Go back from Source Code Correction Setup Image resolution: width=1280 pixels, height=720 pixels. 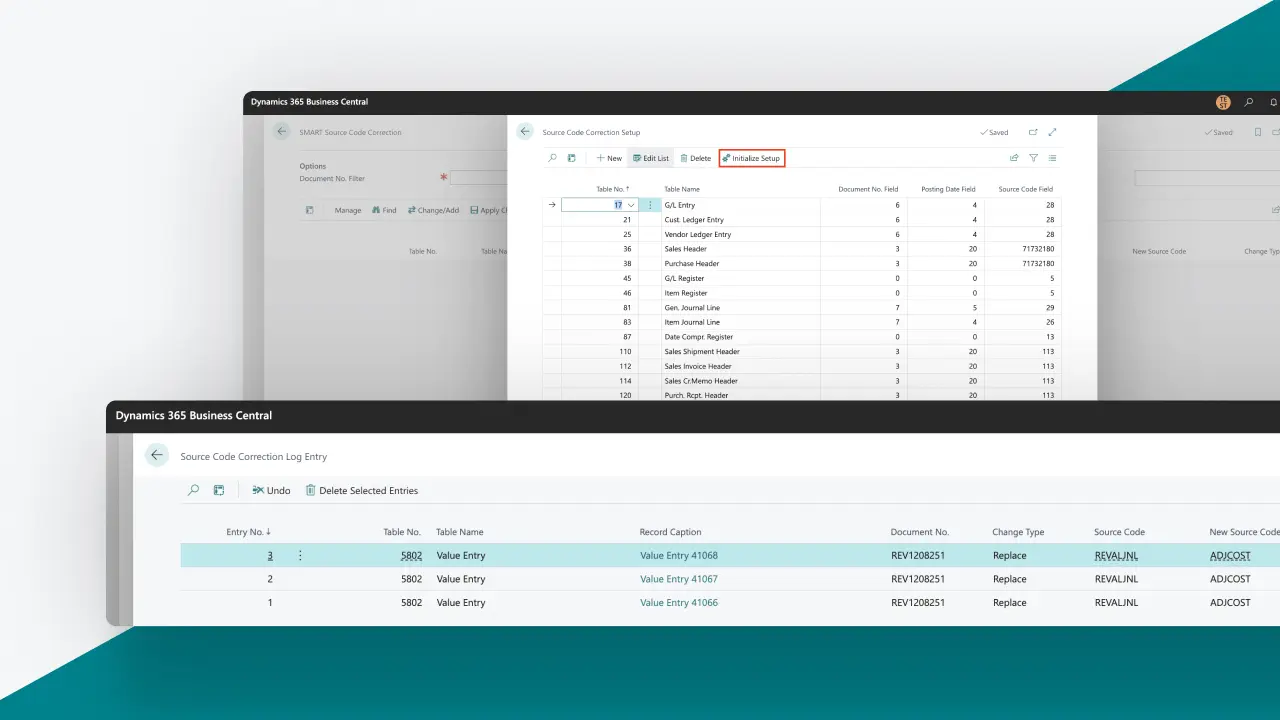coord(525,132)
